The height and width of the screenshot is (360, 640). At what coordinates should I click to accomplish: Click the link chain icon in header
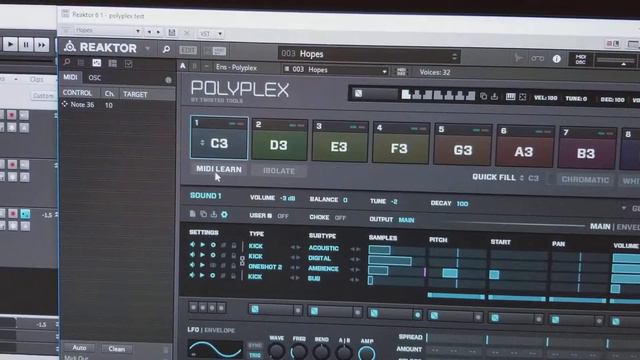pos(537,58)
